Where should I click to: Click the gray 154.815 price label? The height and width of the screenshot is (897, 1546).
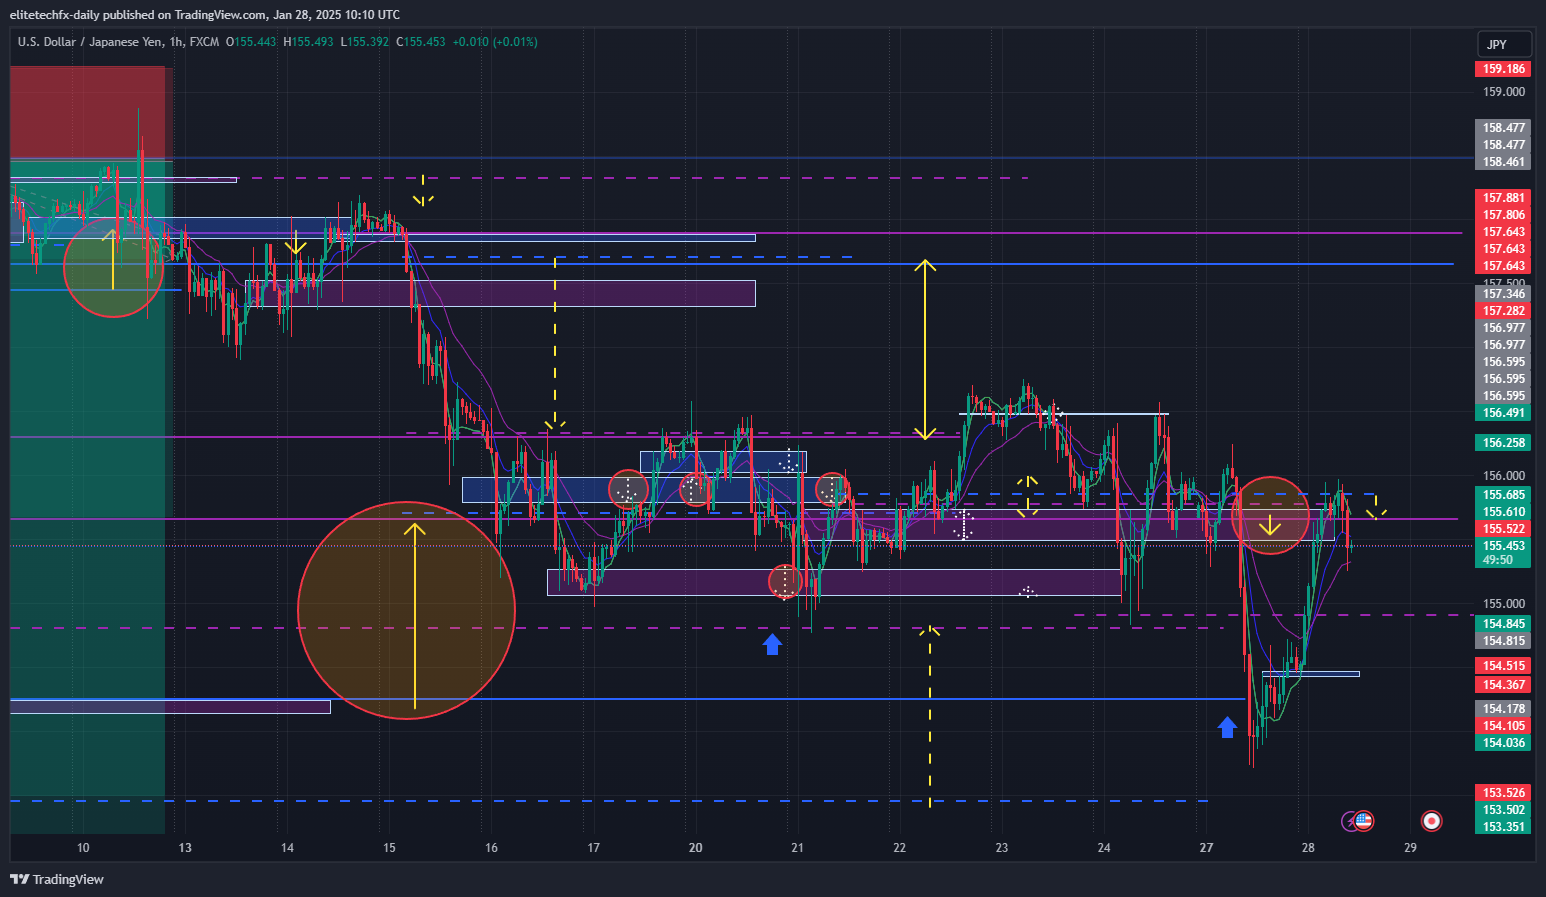coord(1503,641)
